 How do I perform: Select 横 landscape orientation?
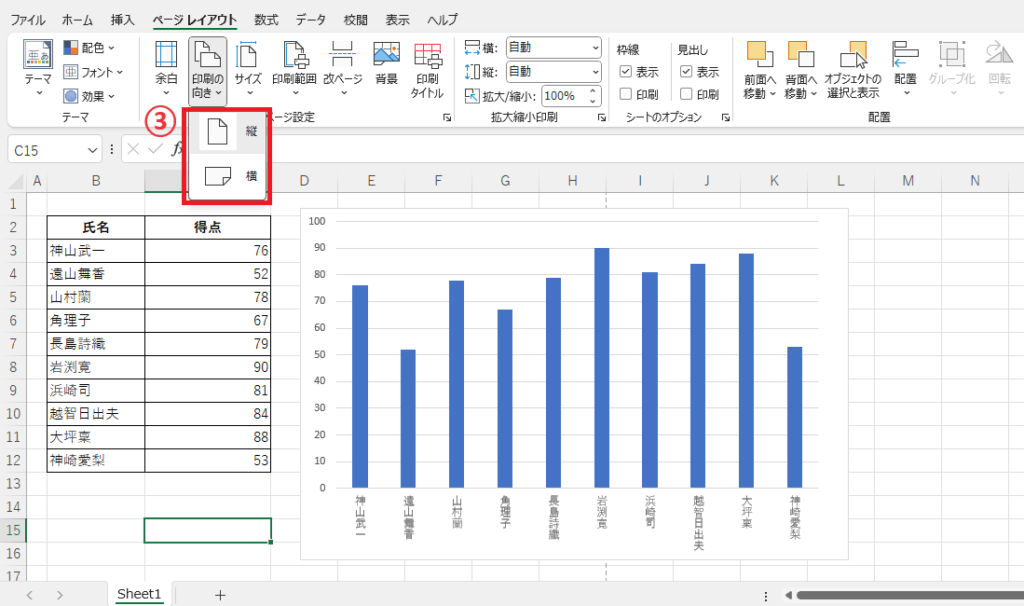pyautogui.click(x=228, y=176)
